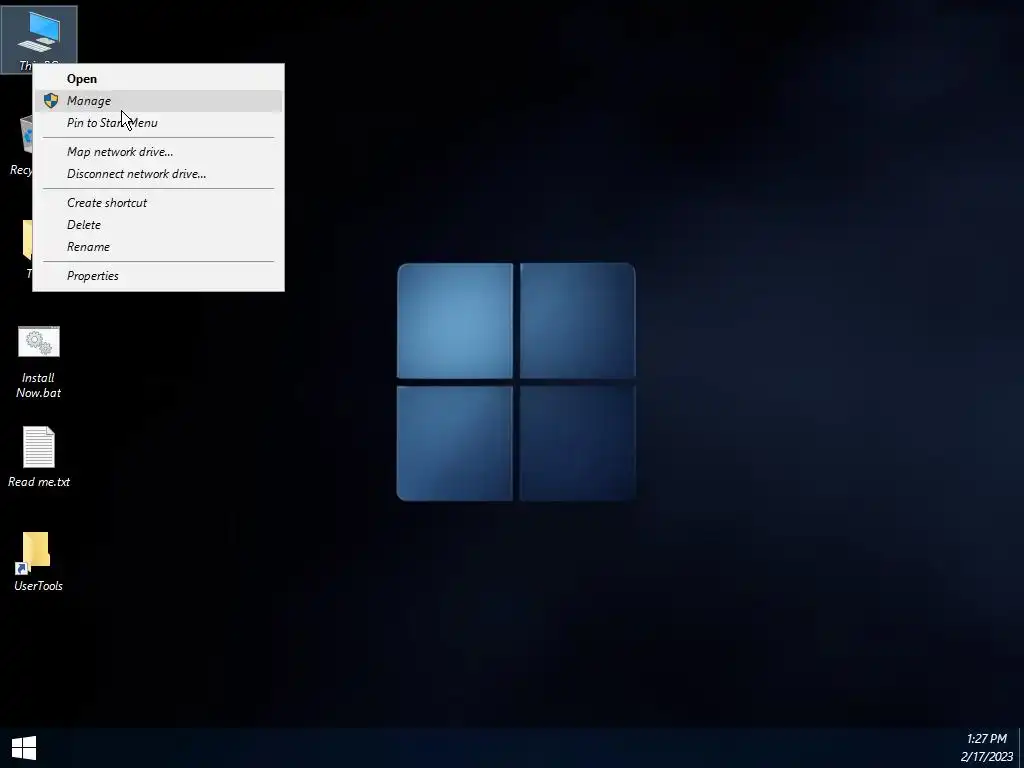
Task: Select Create shortcut menu entry
Action: pyautogui.click(x=158, y=202)
